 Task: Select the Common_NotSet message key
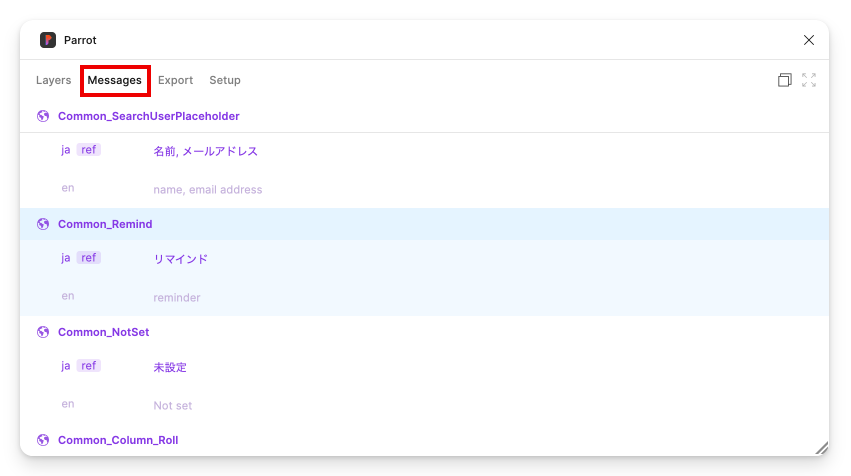tap(103, 332)
